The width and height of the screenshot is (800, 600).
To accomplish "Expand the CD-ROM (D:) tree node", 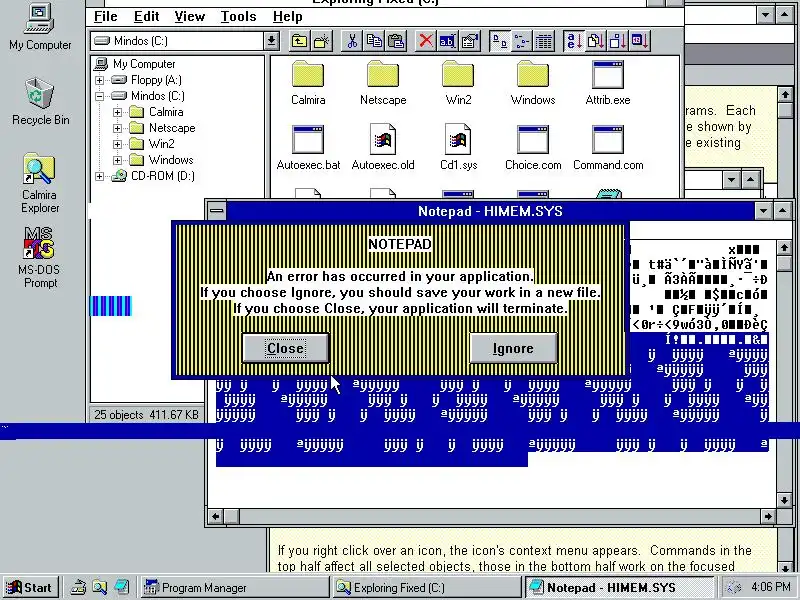I will [x=99, y=177].
